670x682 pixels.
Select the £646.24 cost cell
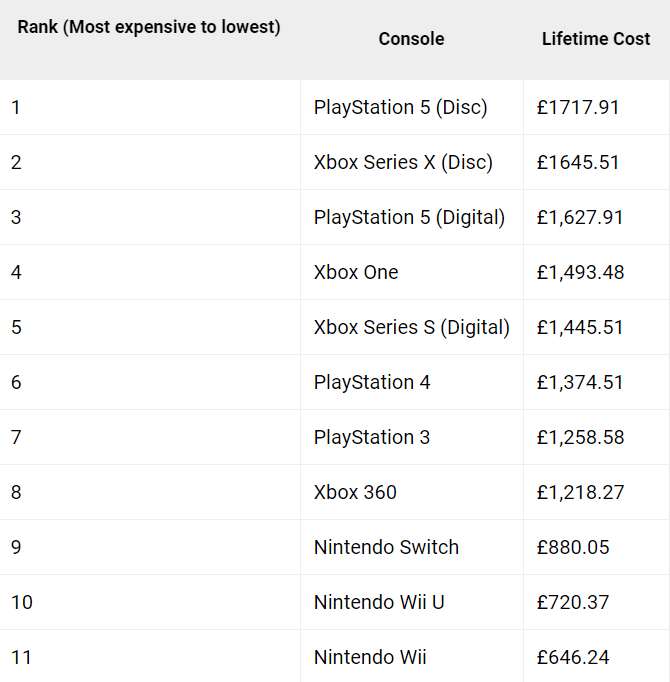tap(573, 657)
